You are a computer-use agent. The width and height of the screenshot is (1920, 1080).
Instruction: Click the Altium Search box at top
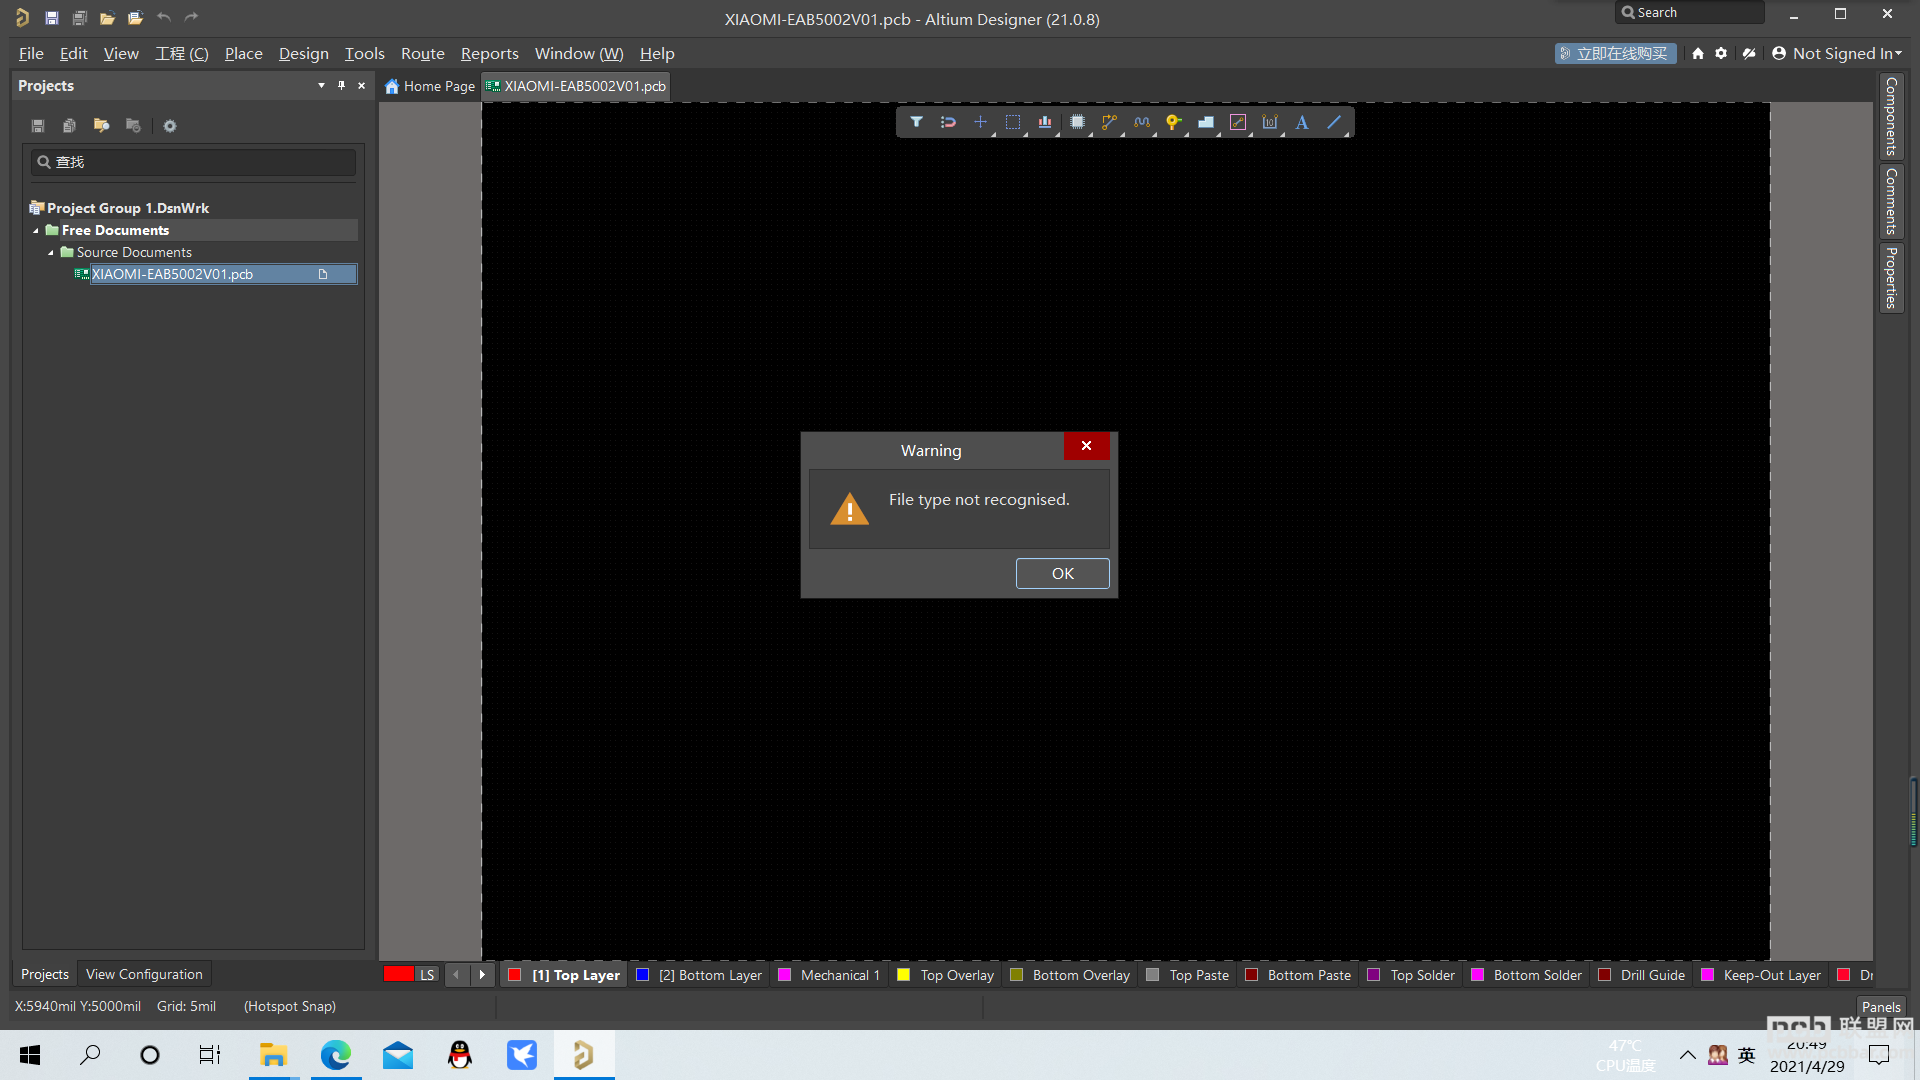click(x=1689, y=13)
